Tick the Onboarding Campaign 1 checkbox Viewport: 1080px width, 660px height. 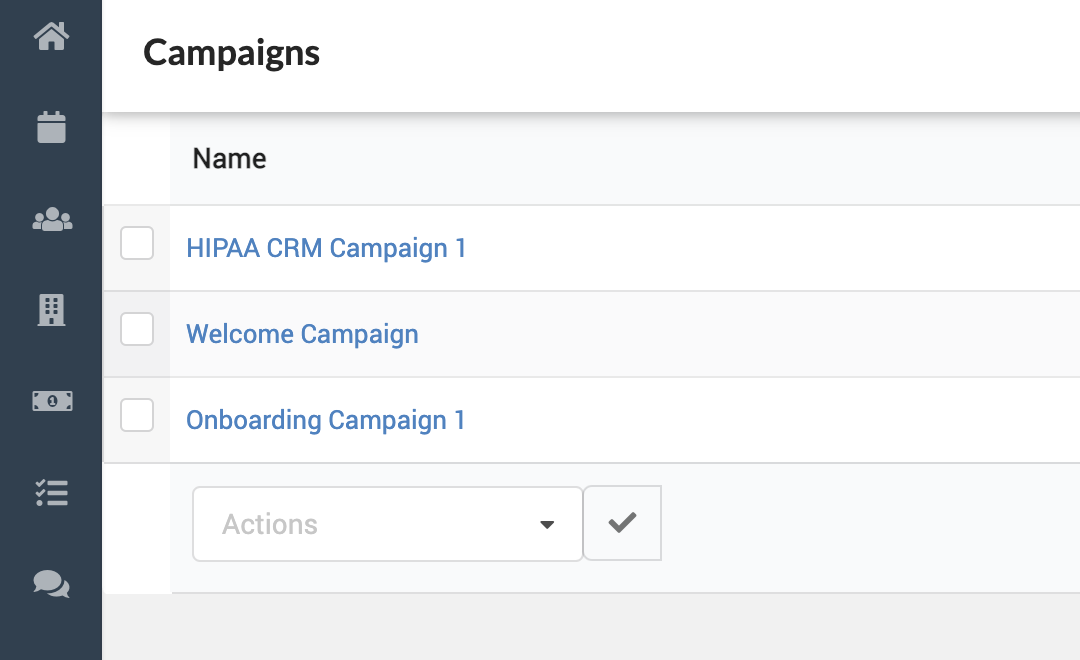(x=137, y=415)
